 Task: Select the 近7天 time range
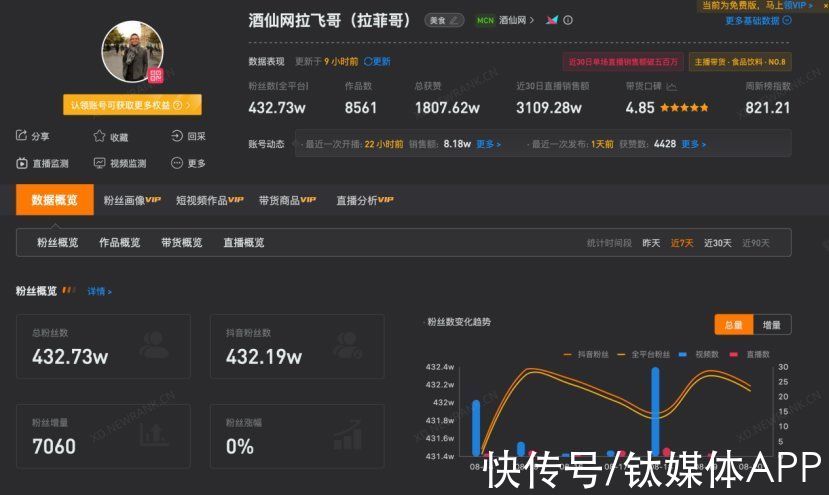(681, 243)
